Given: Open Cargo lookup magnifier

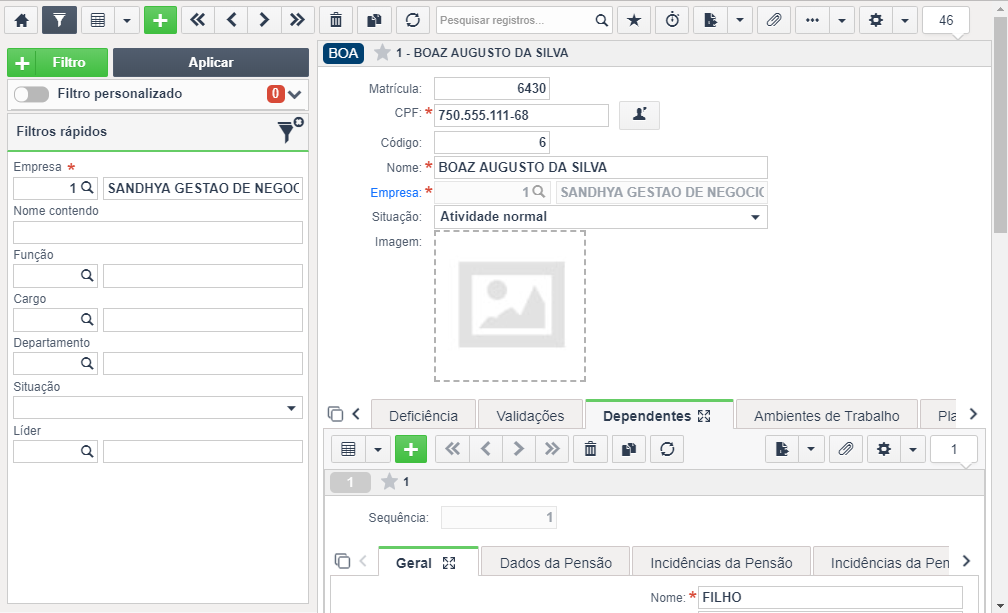Looking at the screenshot, I should [87, 319].
